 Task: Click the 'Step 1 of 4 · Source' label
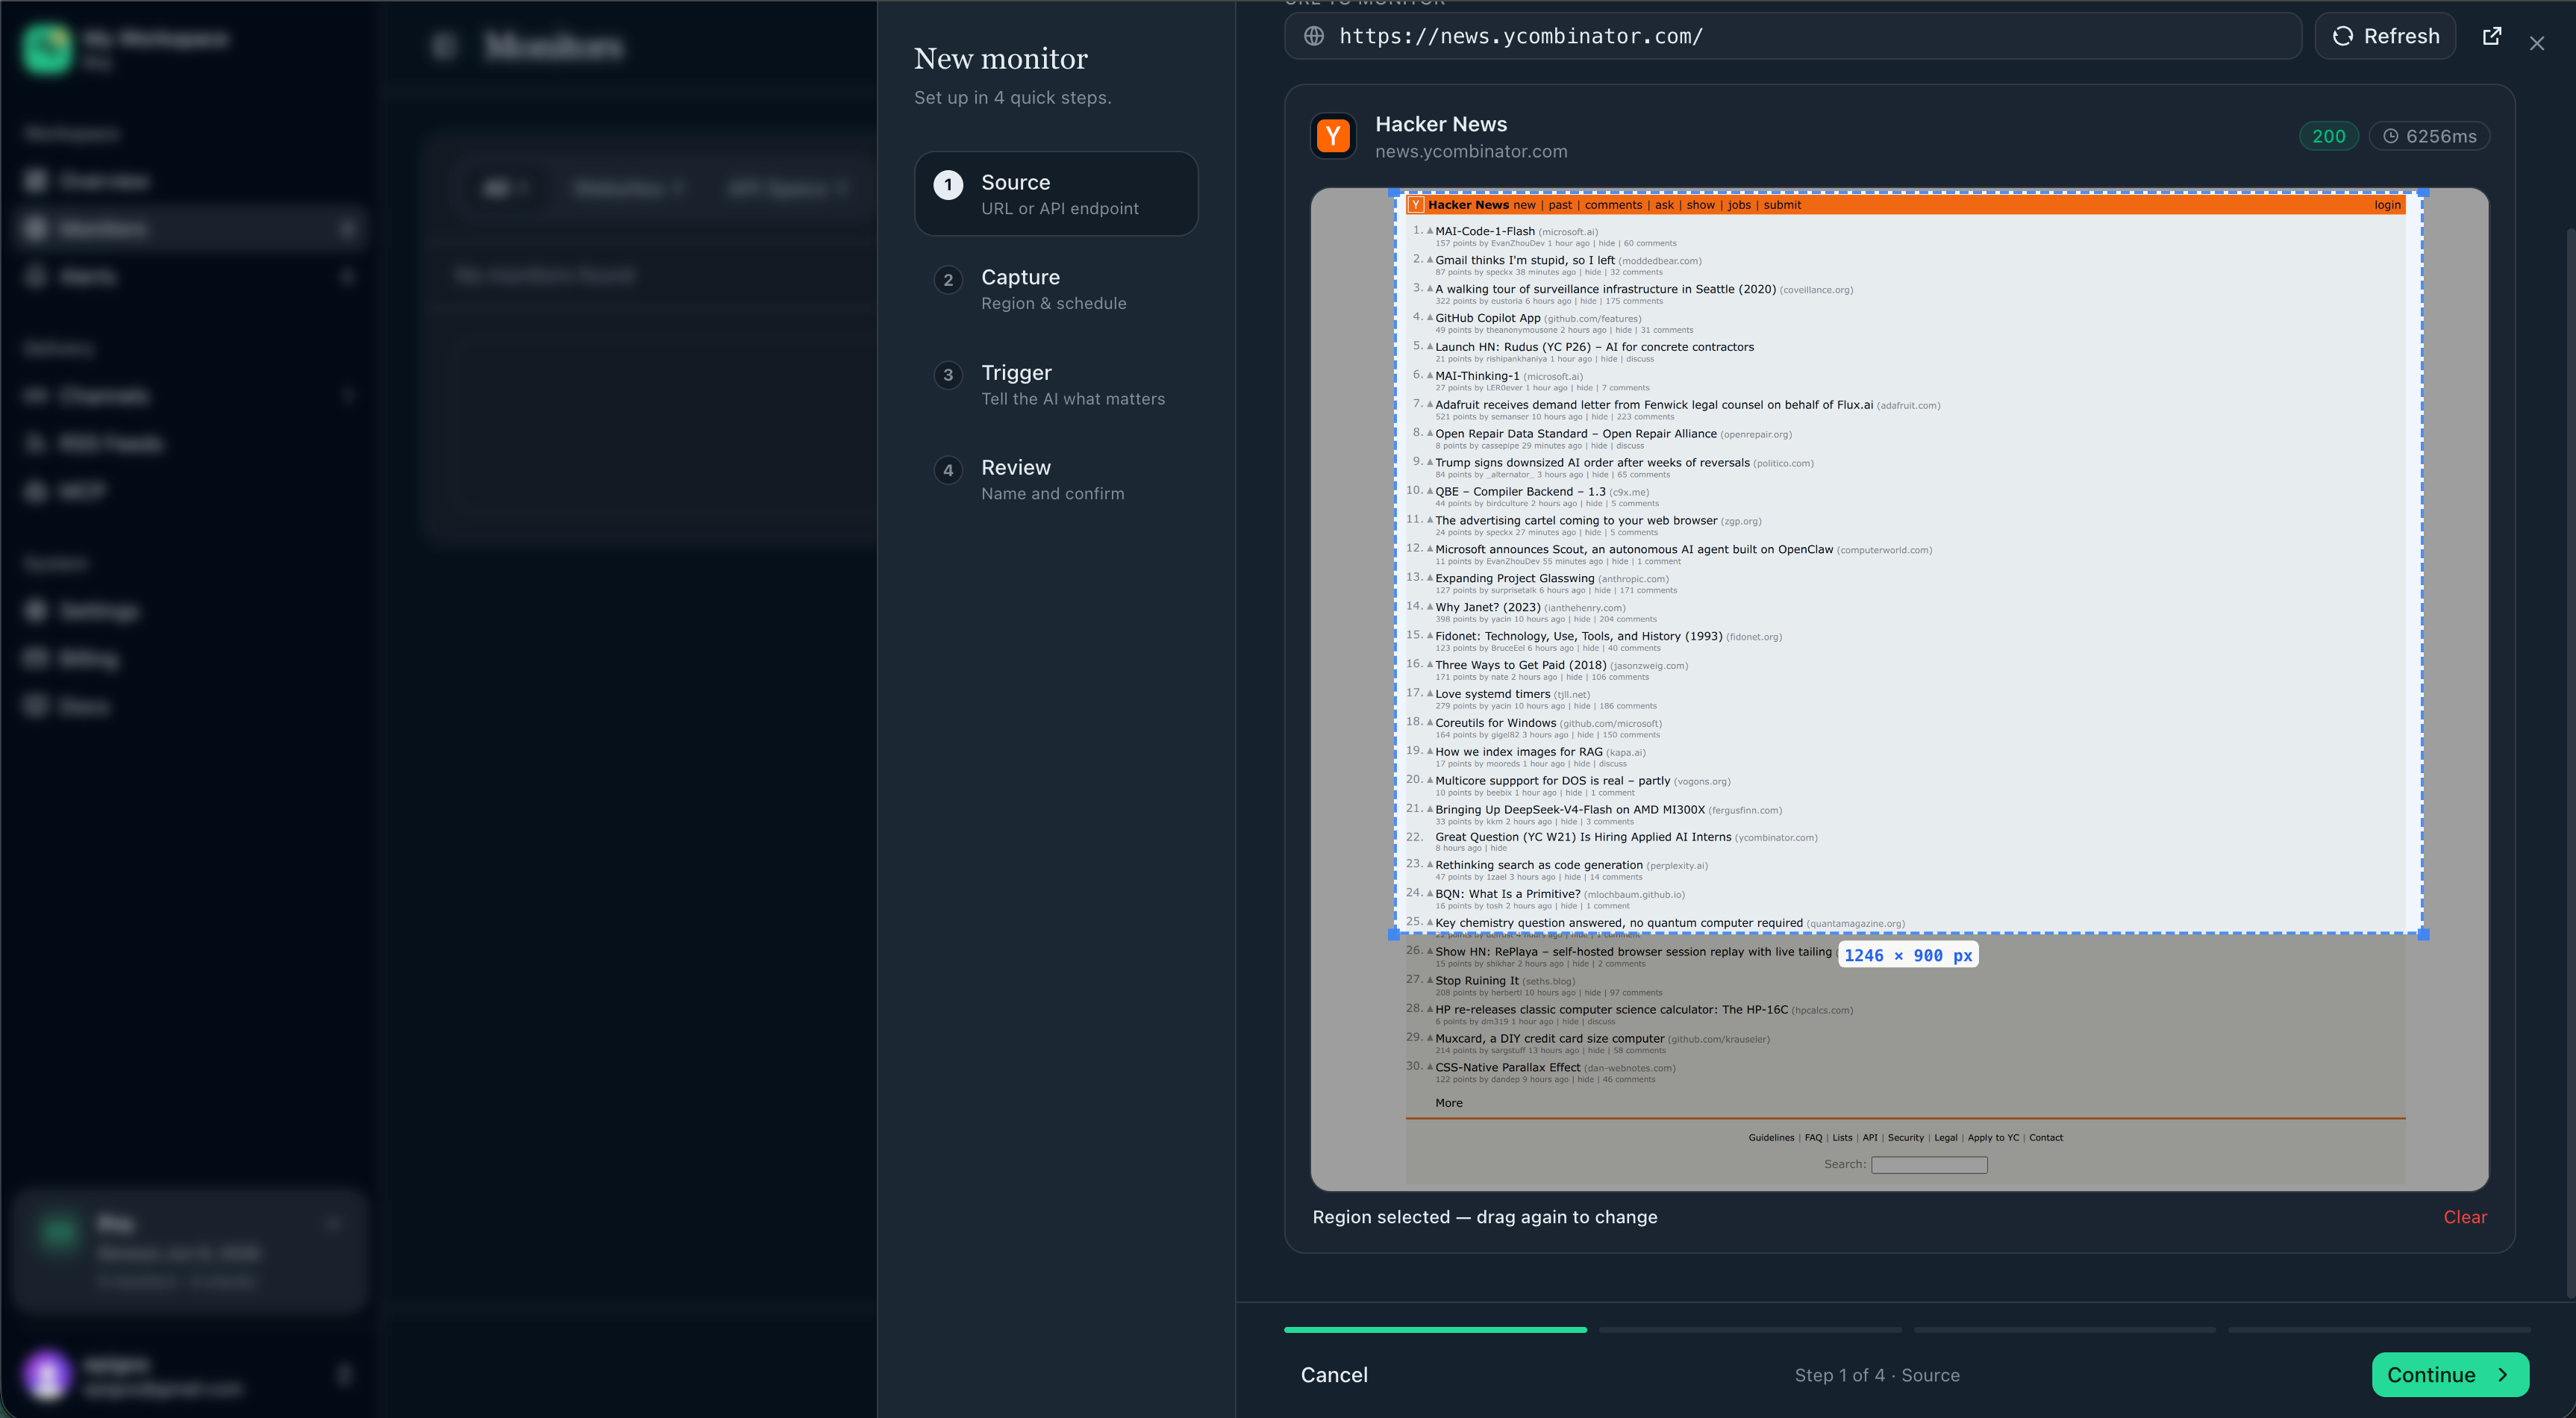click(x=1877, y=1375)
